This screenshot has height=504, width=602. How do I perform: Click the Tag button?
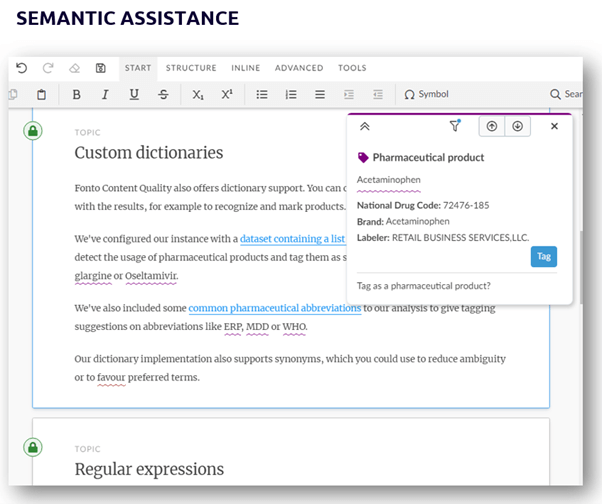pos(544,256)
